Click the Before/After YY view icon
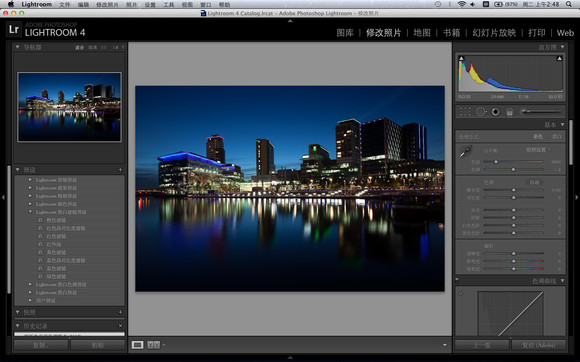This screenshot has height=362, width=580. pyautogui.click(x=154, y=345)
